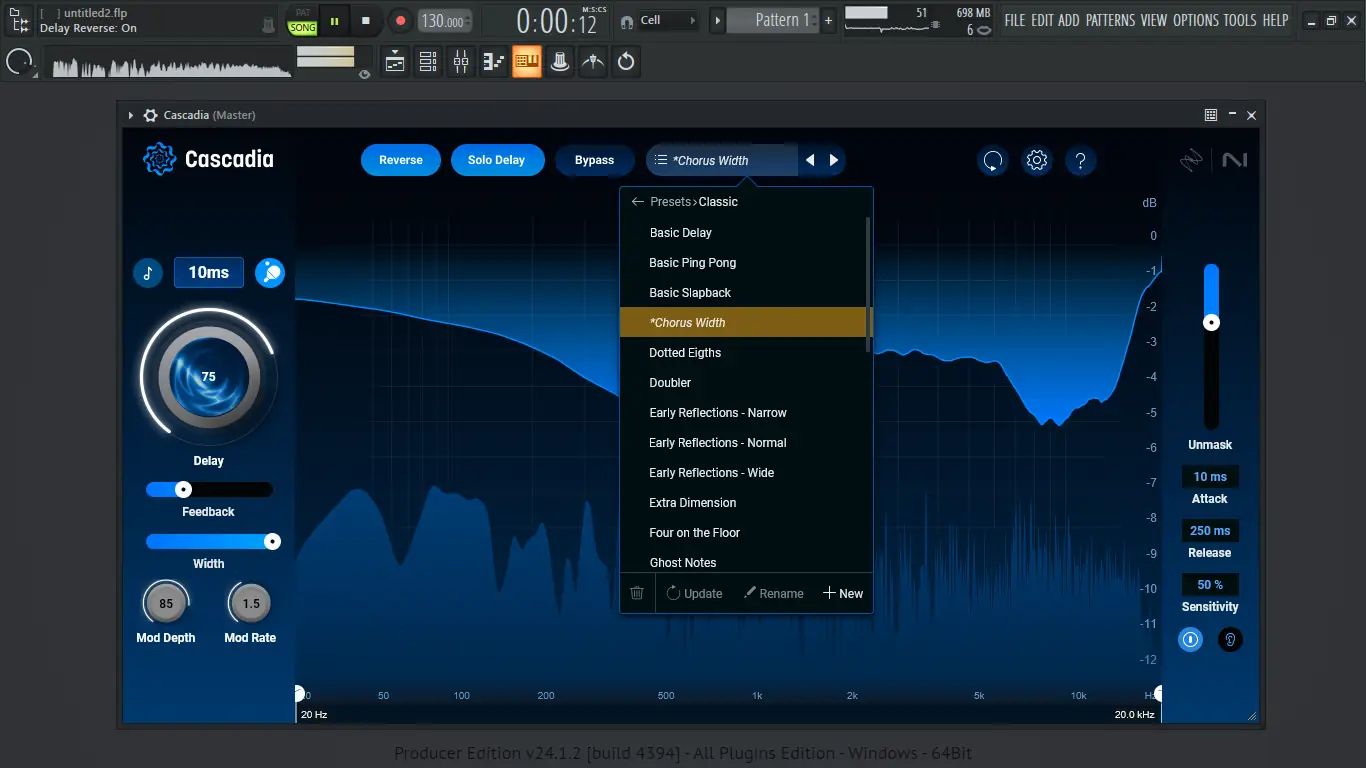1366x768 pixels.
Task: Click the circular reset/undo icon in Cascadia header
Action: point(993,160)
